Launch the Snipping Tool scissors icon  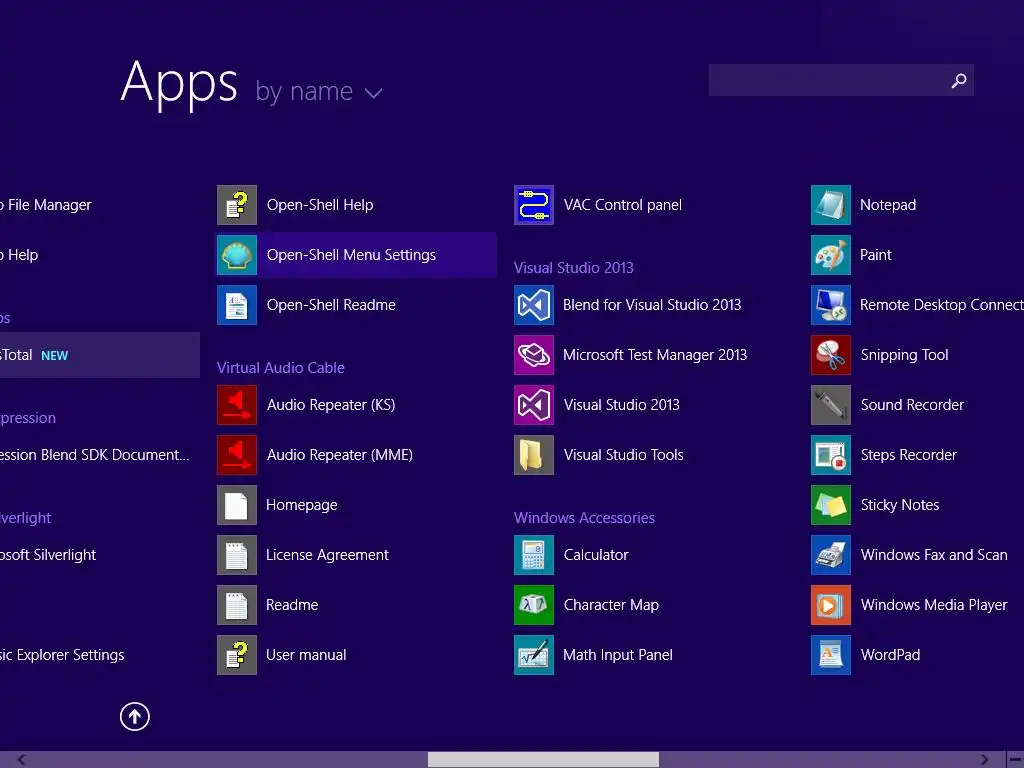coord(831,355)
